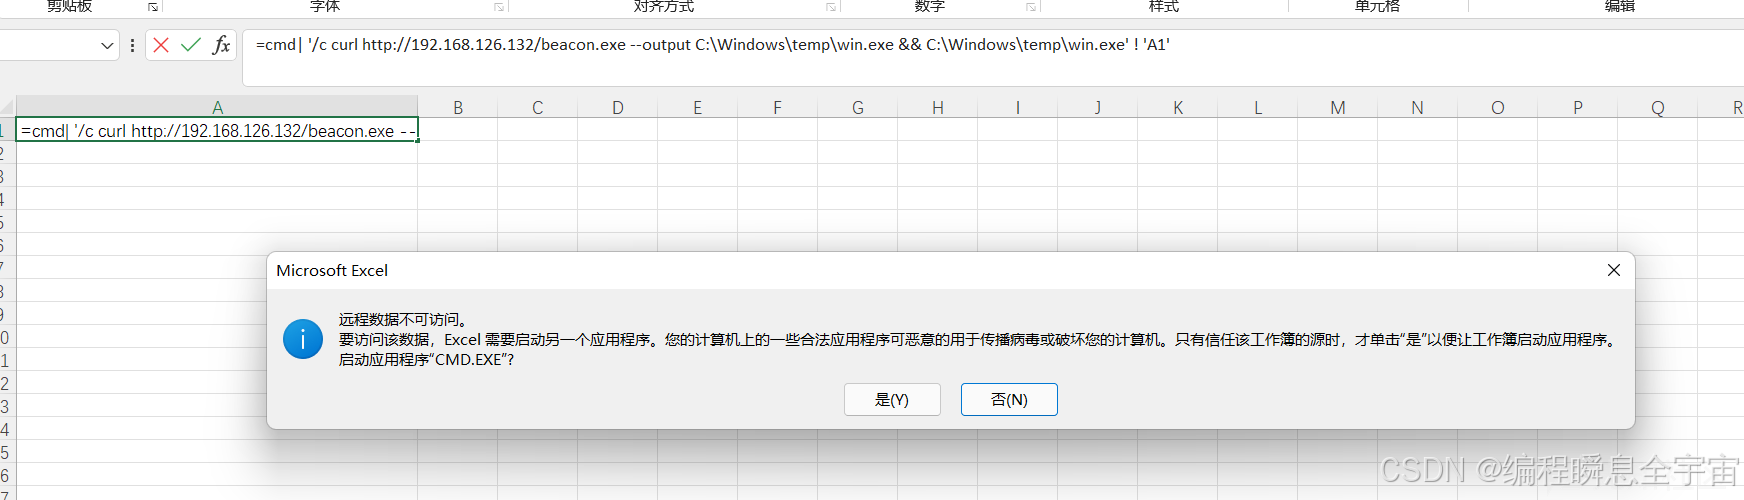Screen dimensions: 1744x500
Task: Click the 否(N) button in dialog
Action: tap(1009, 399)
